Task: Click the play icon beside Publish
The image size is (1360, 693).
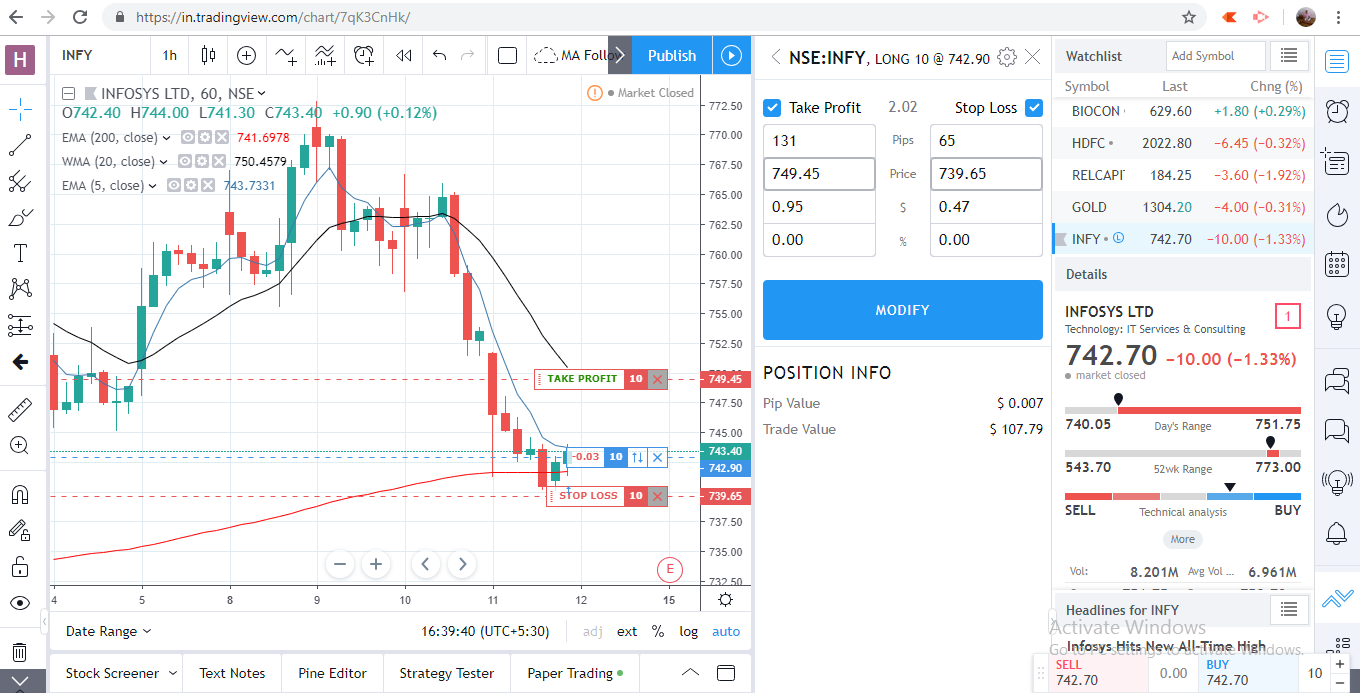Action: click(732, 55)
